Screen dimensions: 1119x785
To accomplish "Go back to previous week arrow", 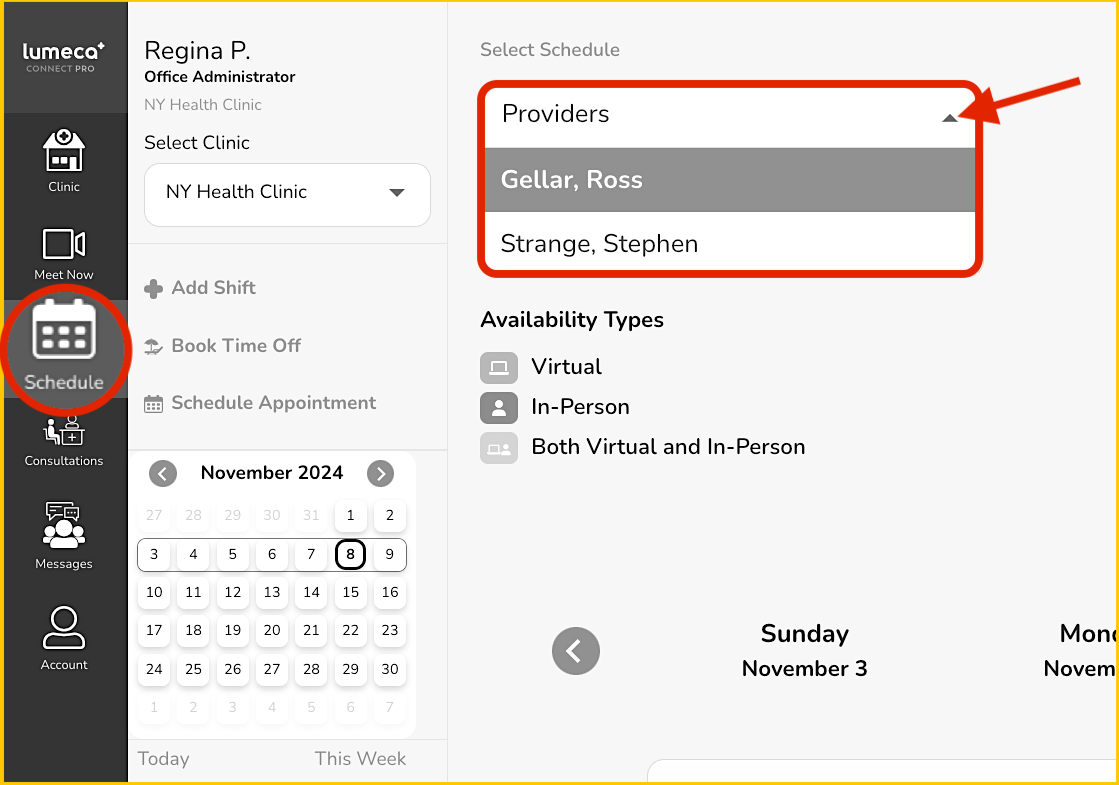I will click(x=575, y=651).
